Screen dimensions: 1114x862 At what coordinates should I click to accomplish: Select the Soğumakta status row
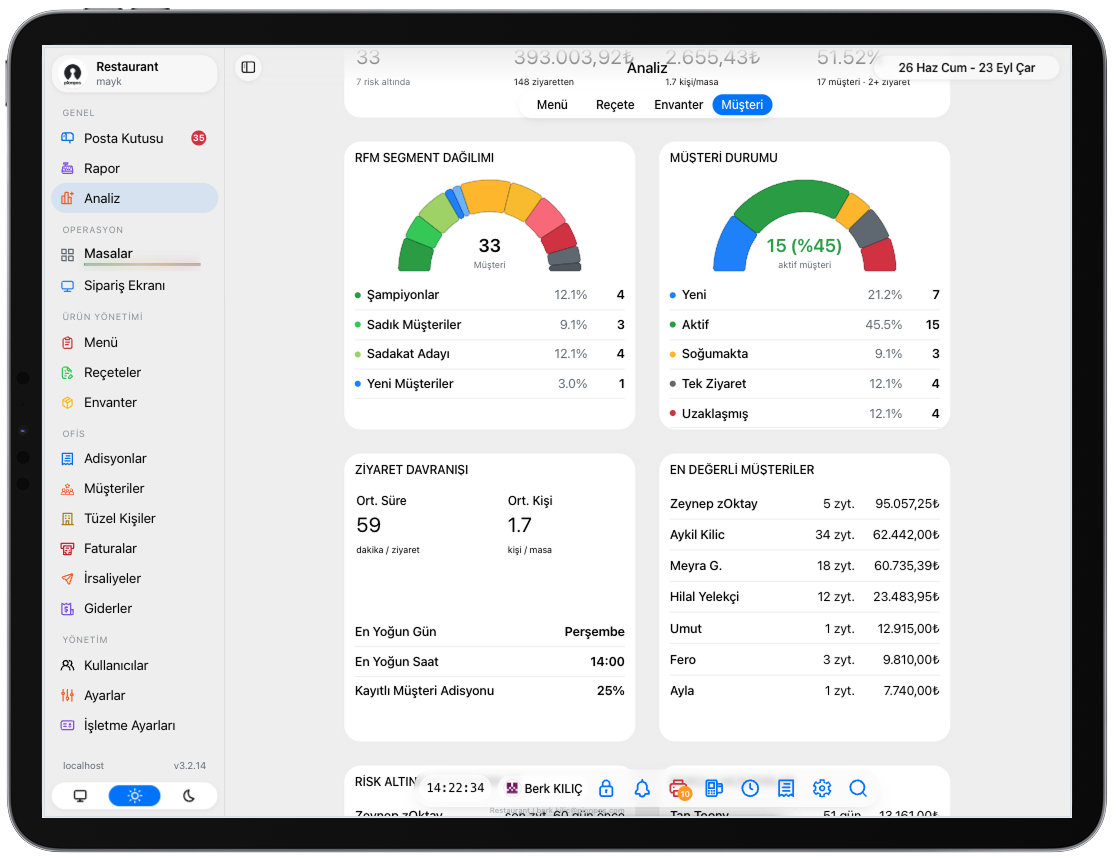click(x=804, y=354)
